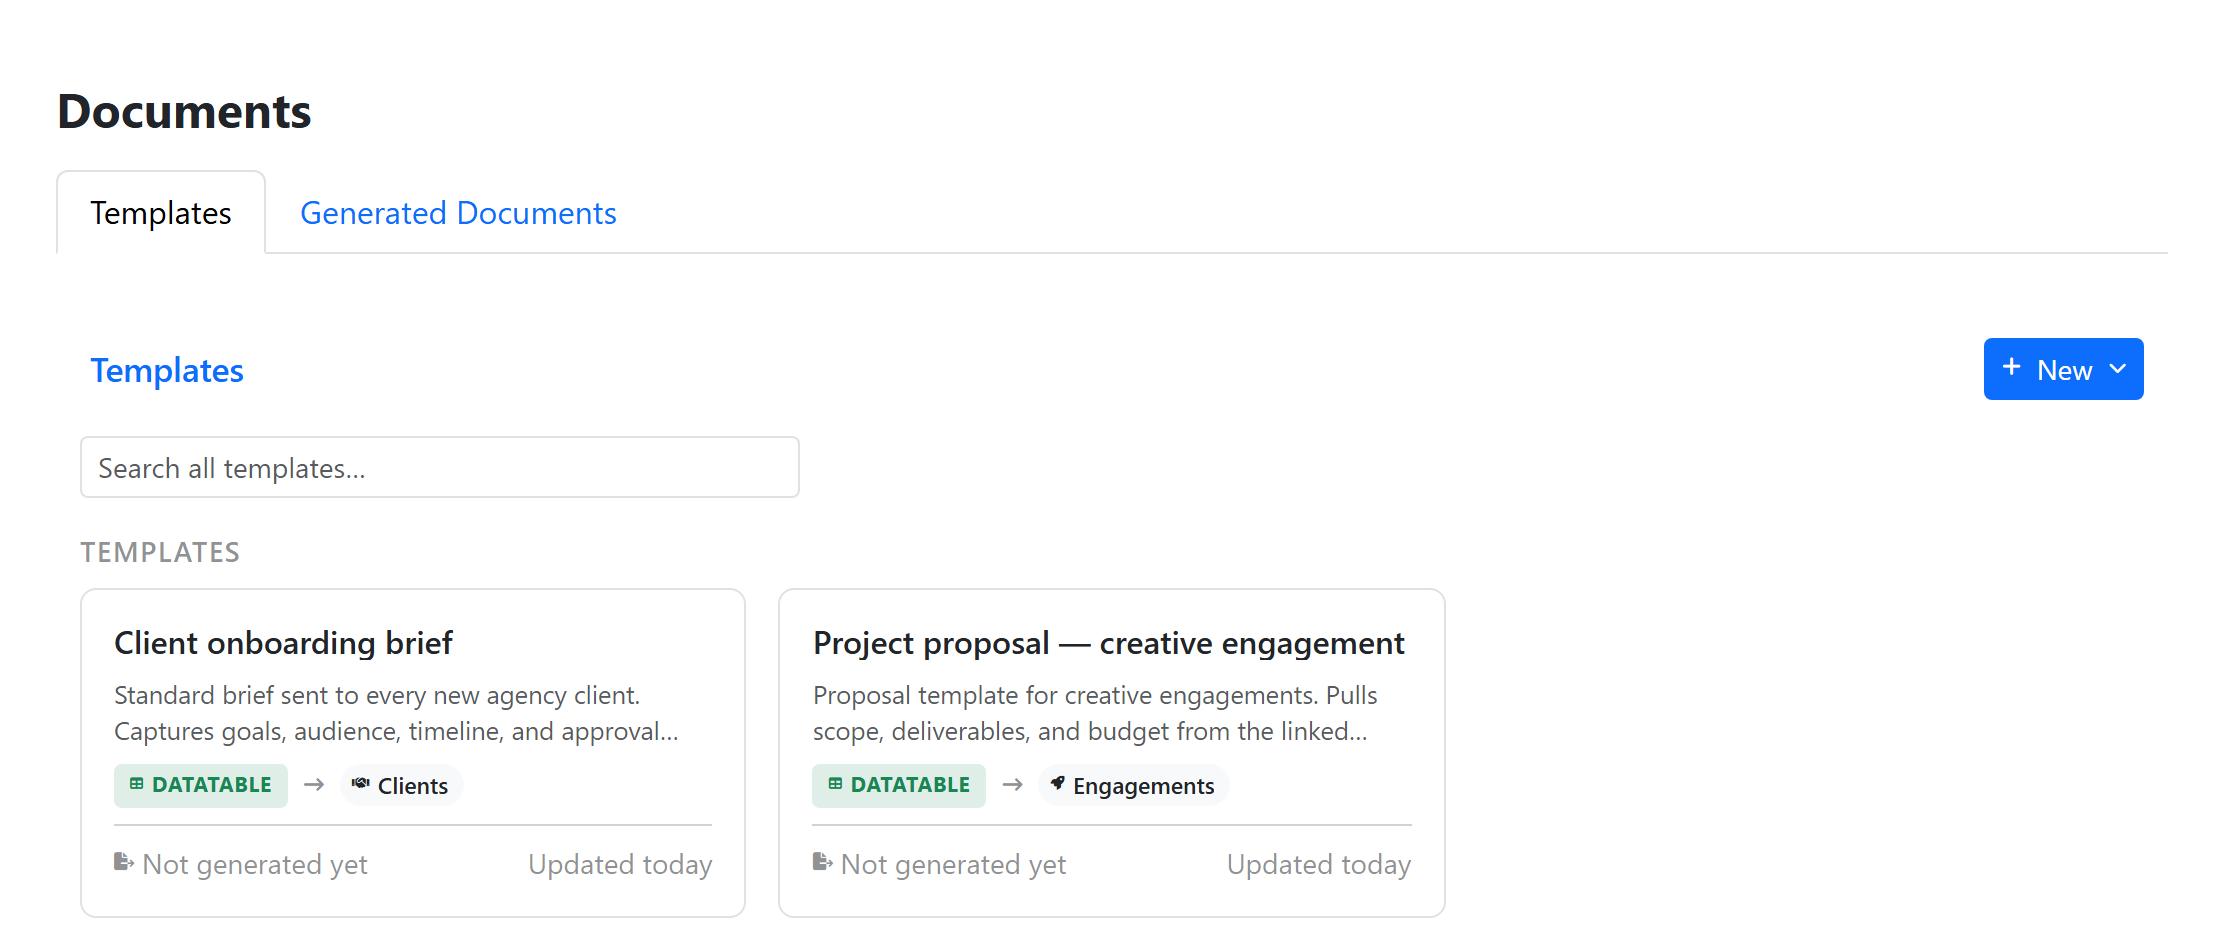
Task: Click the Engagements datatable tag
Action: click(x=1133, y=785)
